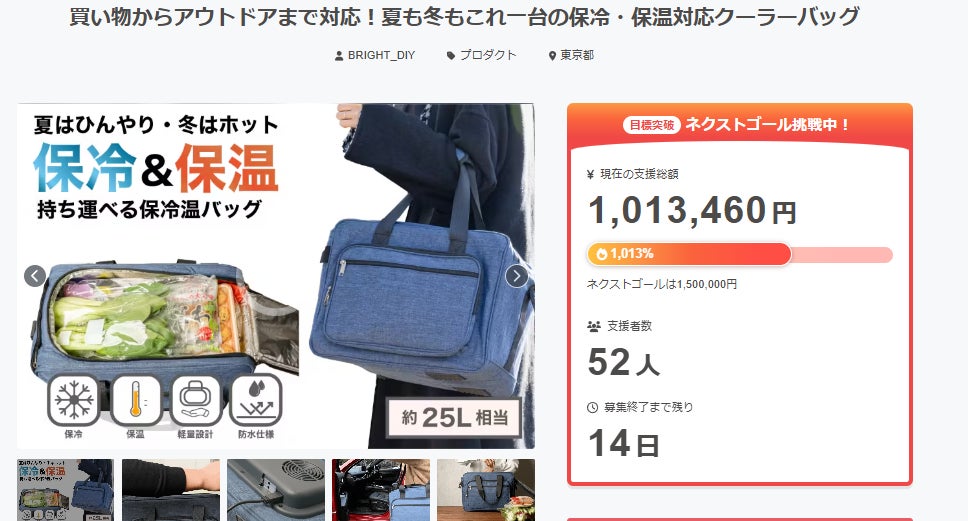Show the previous slide with left arrow

point(35,276)
